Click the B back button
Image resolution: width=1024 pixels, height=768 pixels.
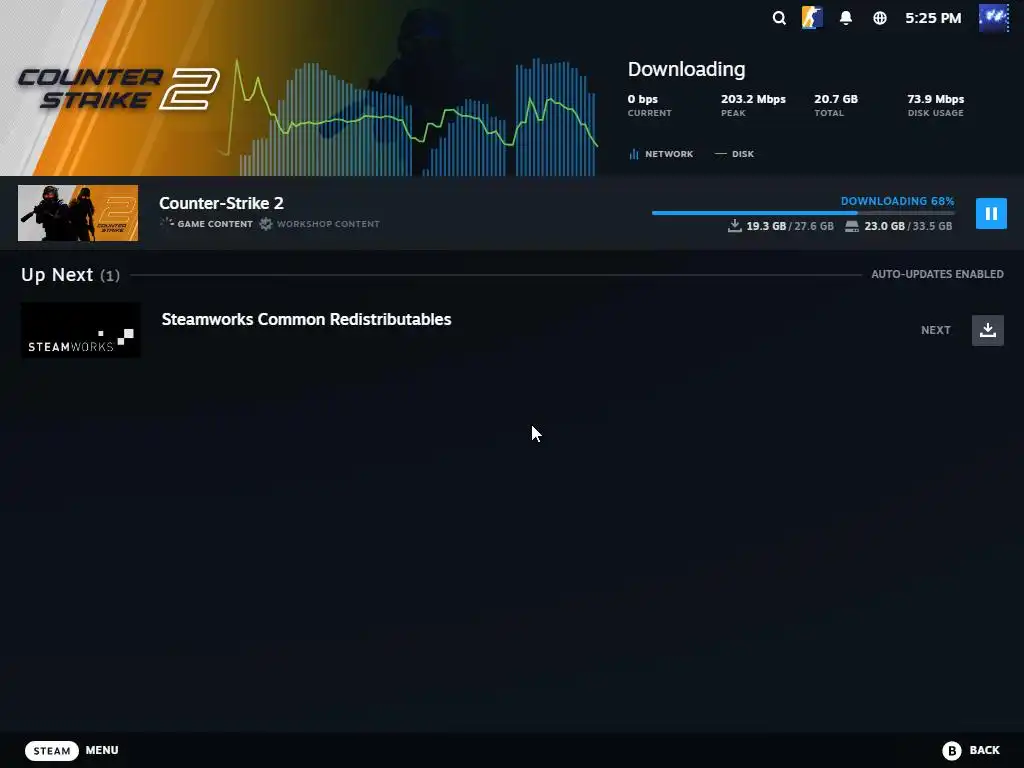952,751
